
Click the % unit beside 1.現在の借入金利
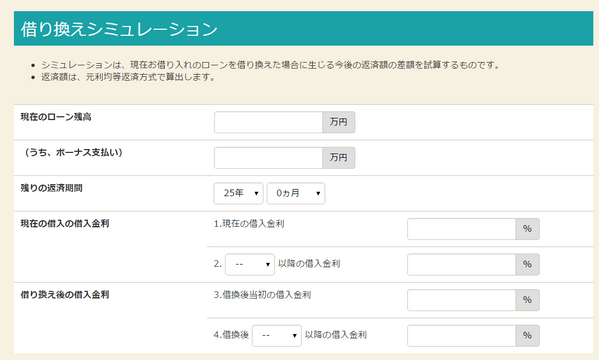pyautogui.click(x=528, y=229)
